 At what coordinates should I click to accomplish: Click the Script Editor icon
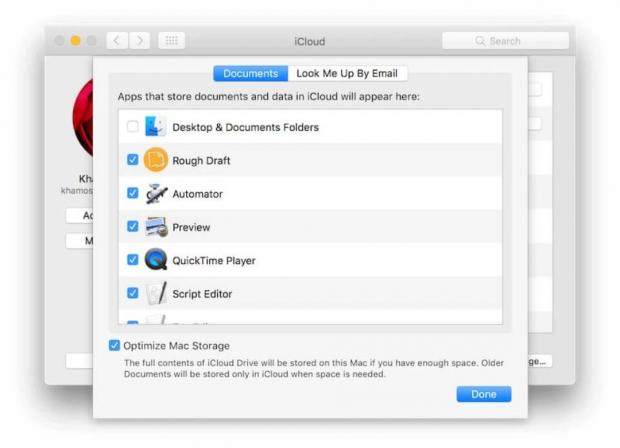pyautogui.click(x=155, y=294)
